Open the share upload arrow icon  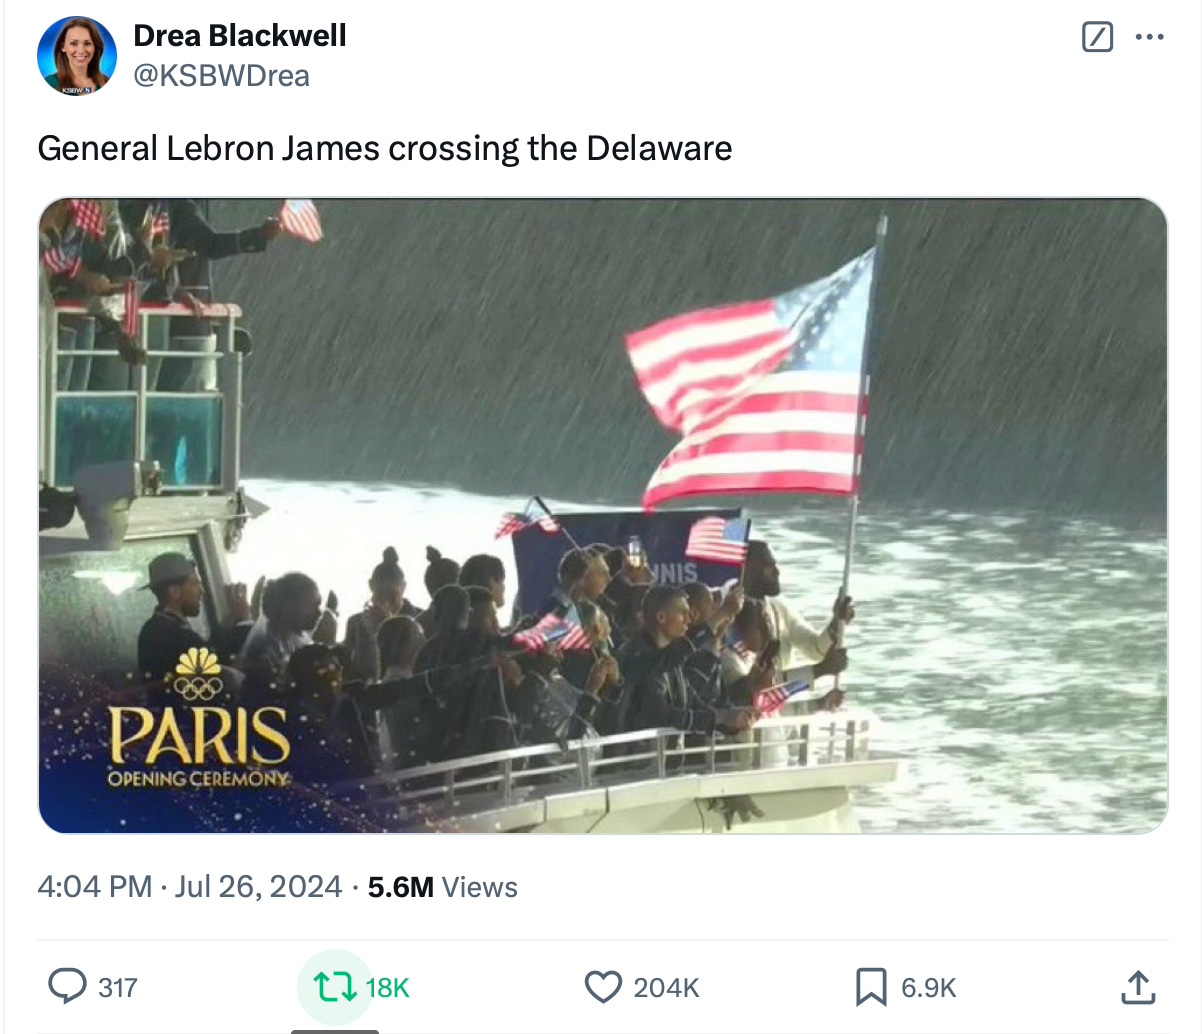(x=1139, y=987)
